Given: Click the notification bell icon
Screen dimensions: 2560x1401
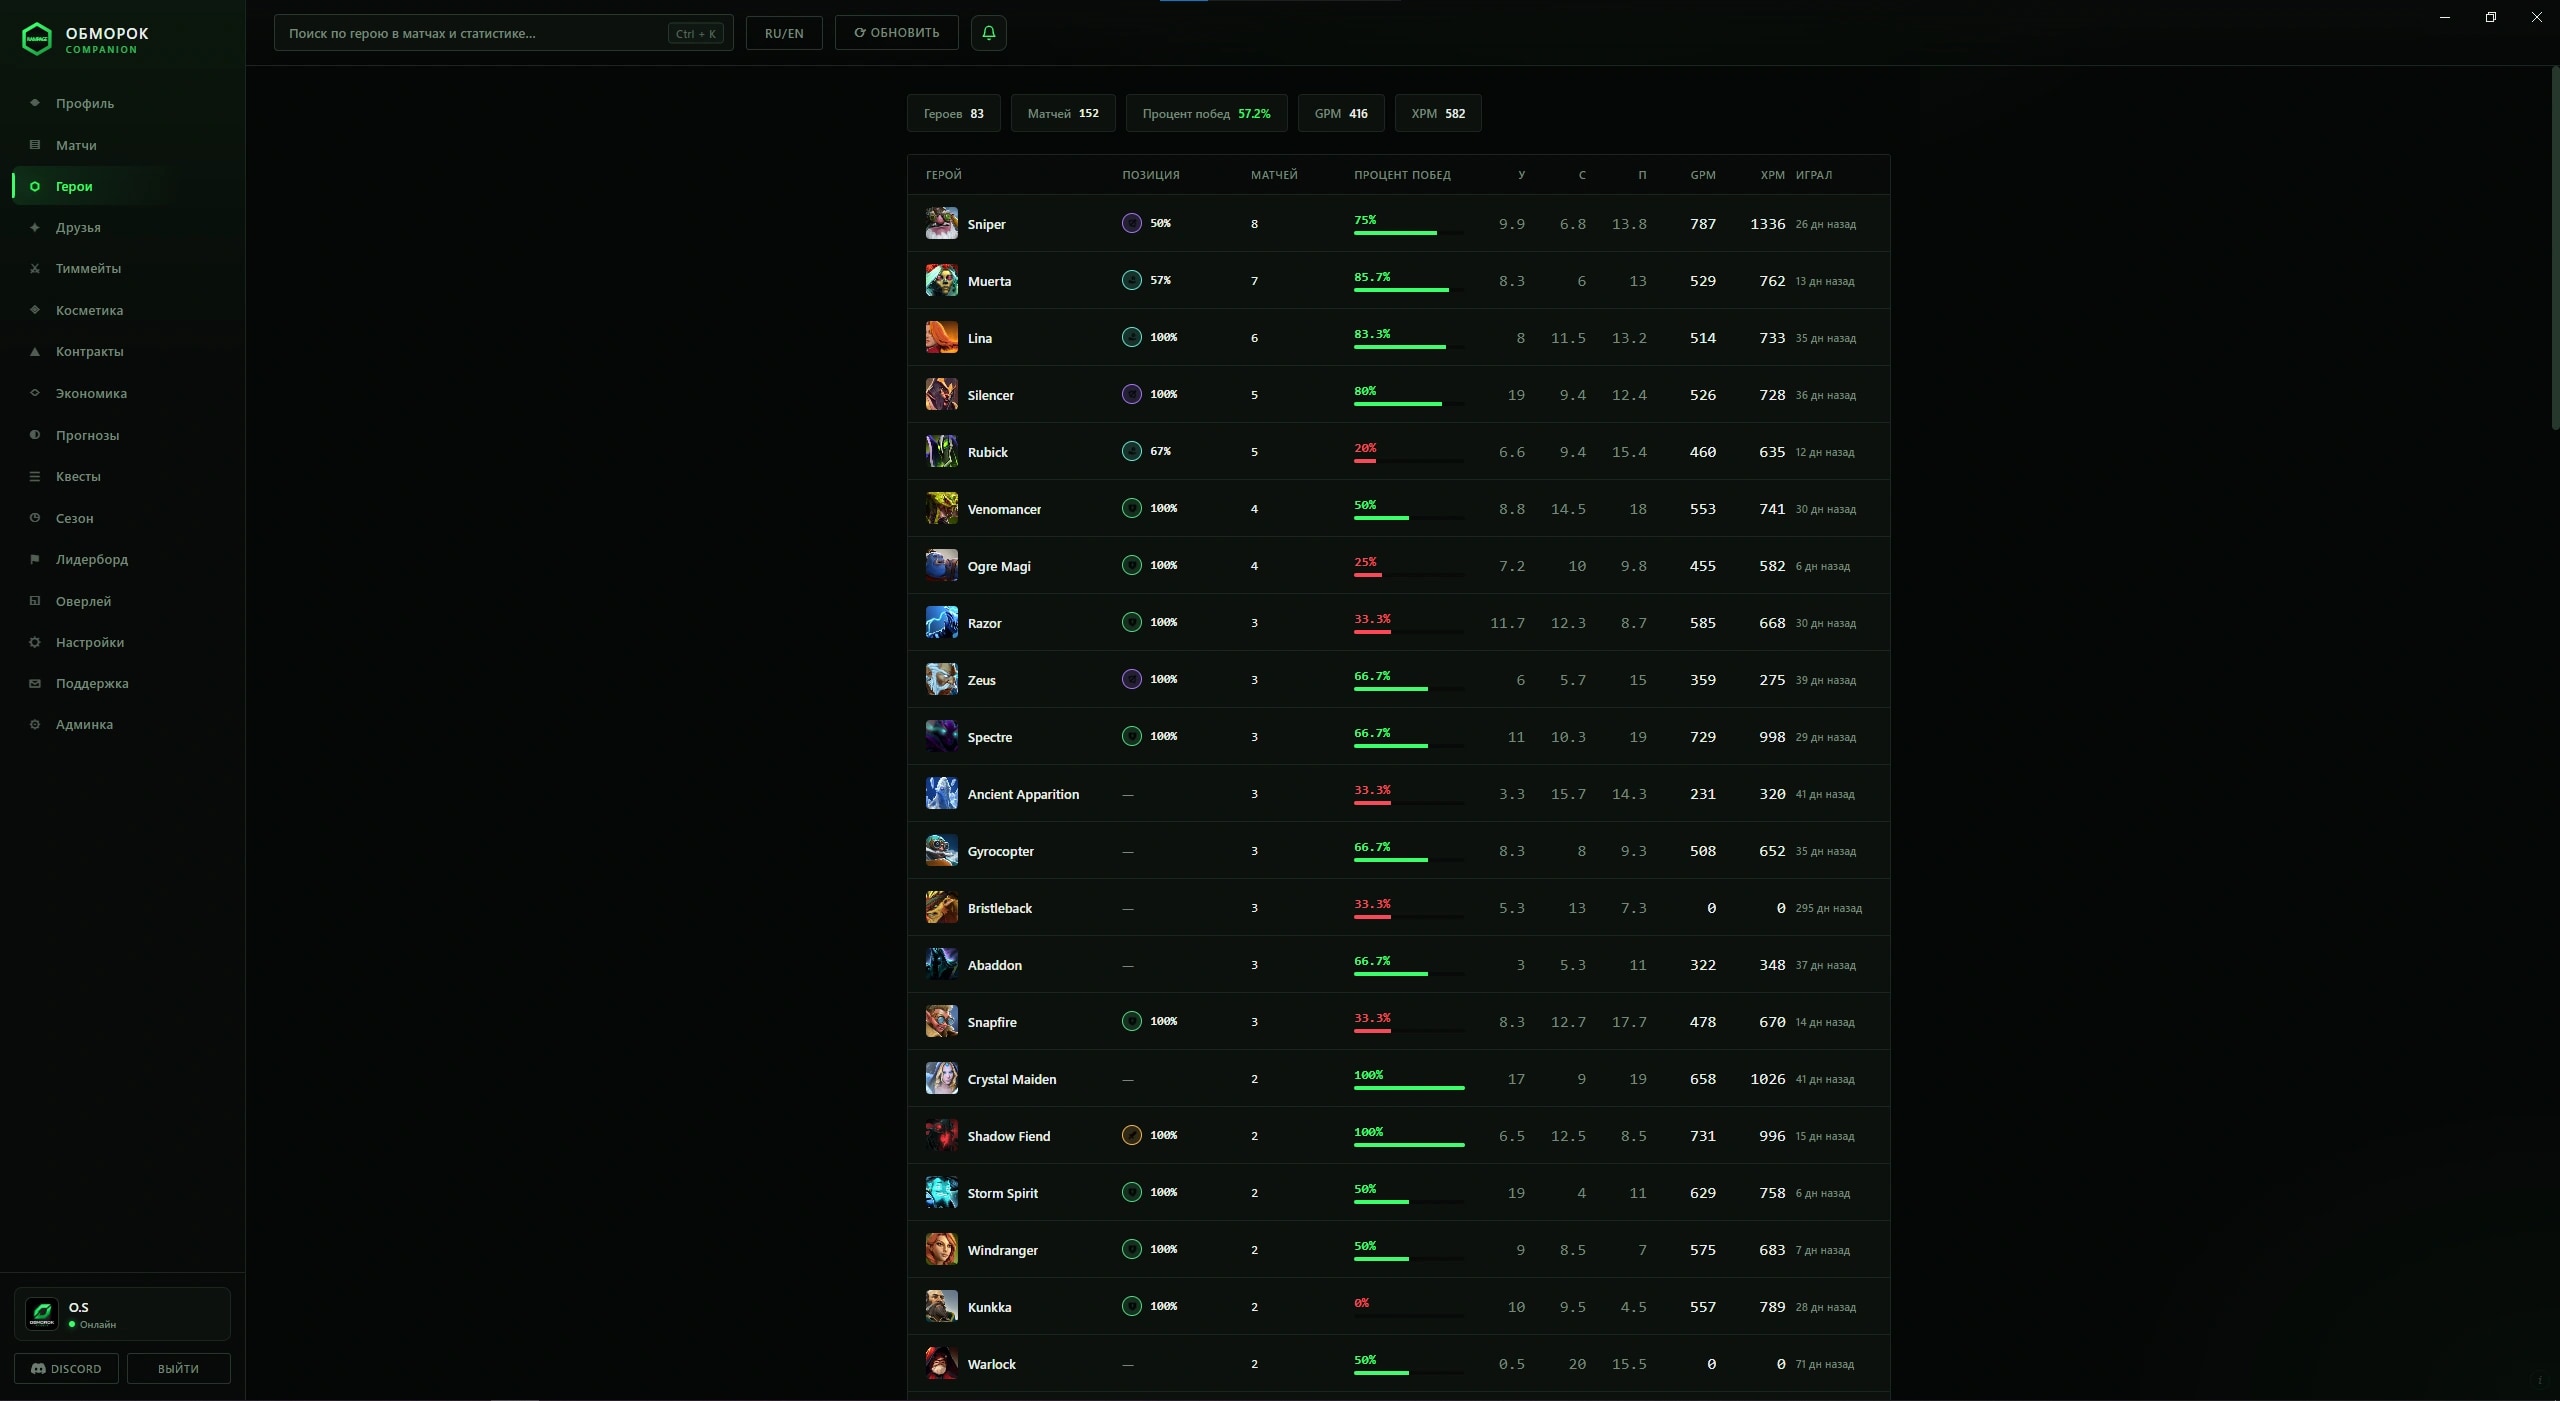Looking at the screenshot, I should (988, 33).
